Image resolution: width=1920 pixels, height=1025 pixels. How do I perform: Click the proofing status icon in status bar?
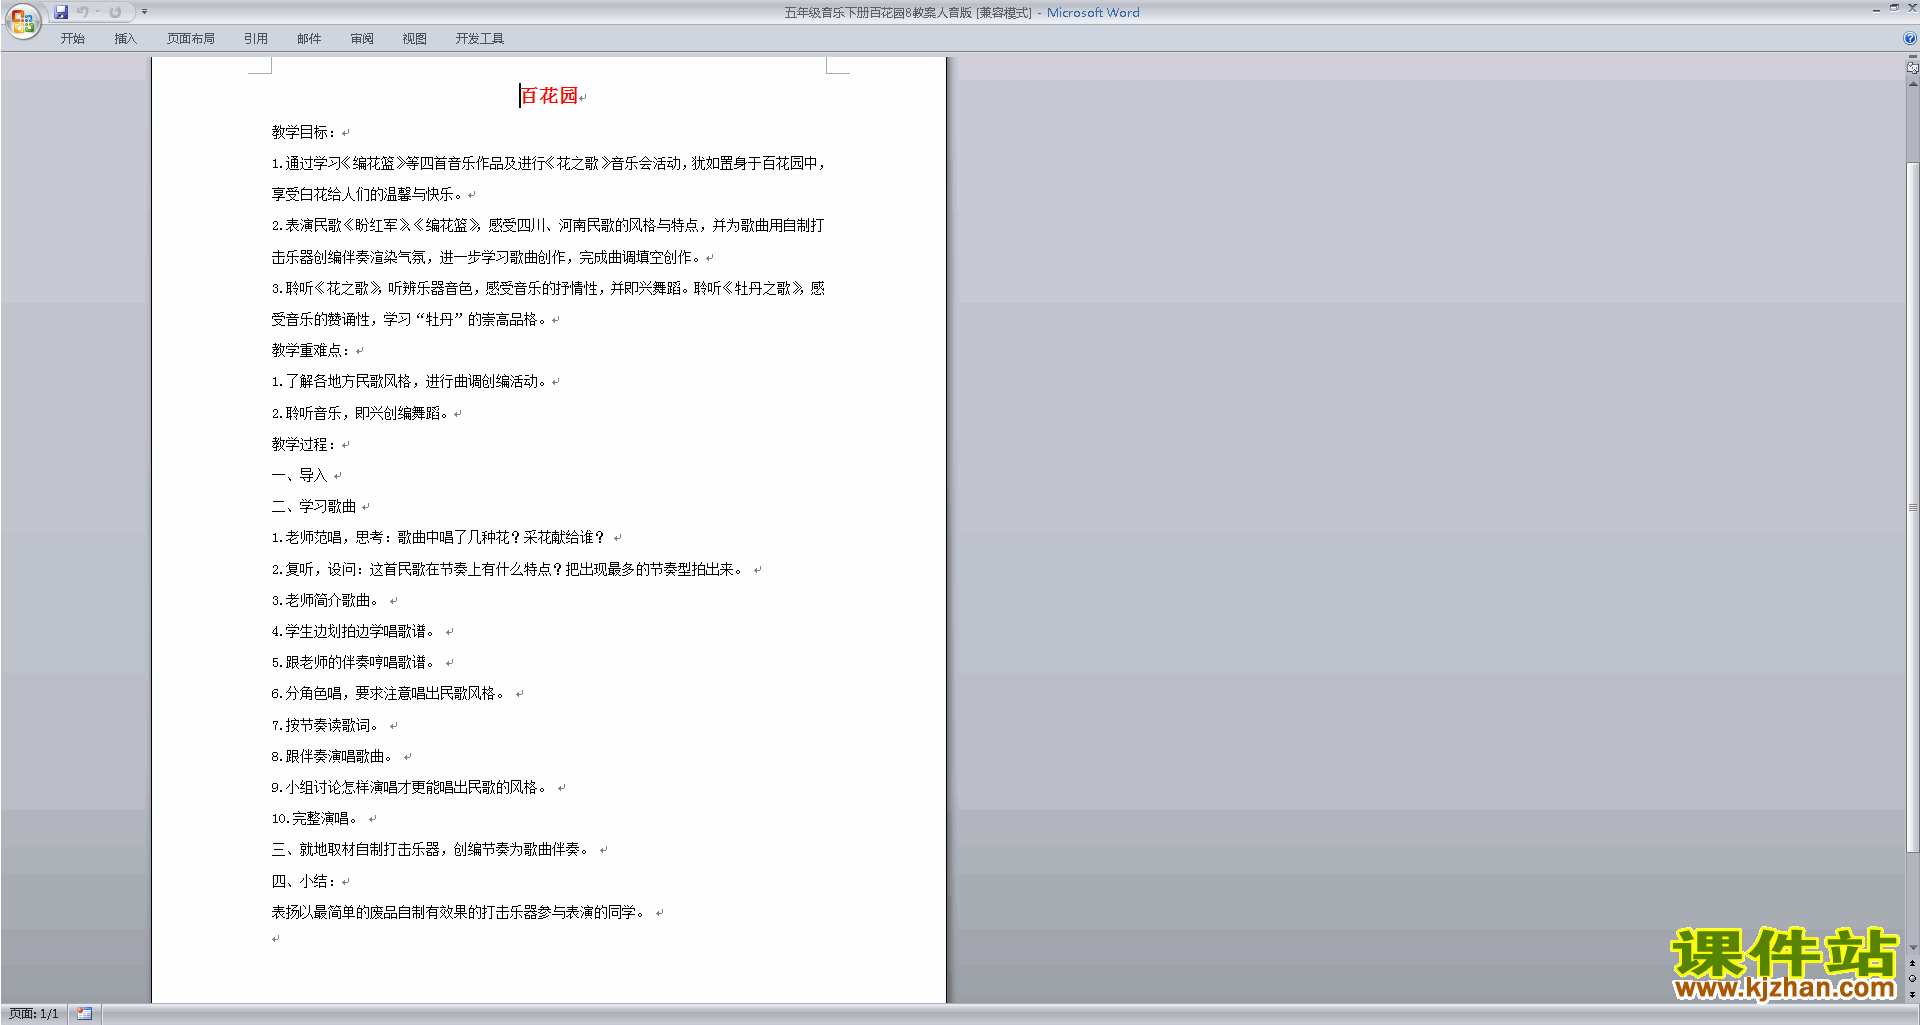[x=85, y=1013]
